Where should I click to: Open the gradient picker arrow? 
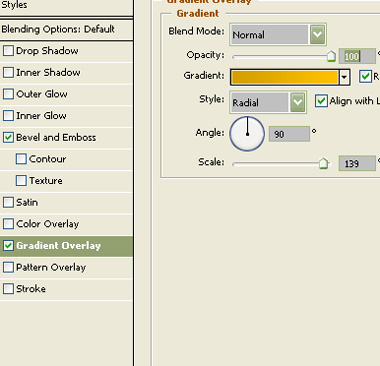coord(344,77)
